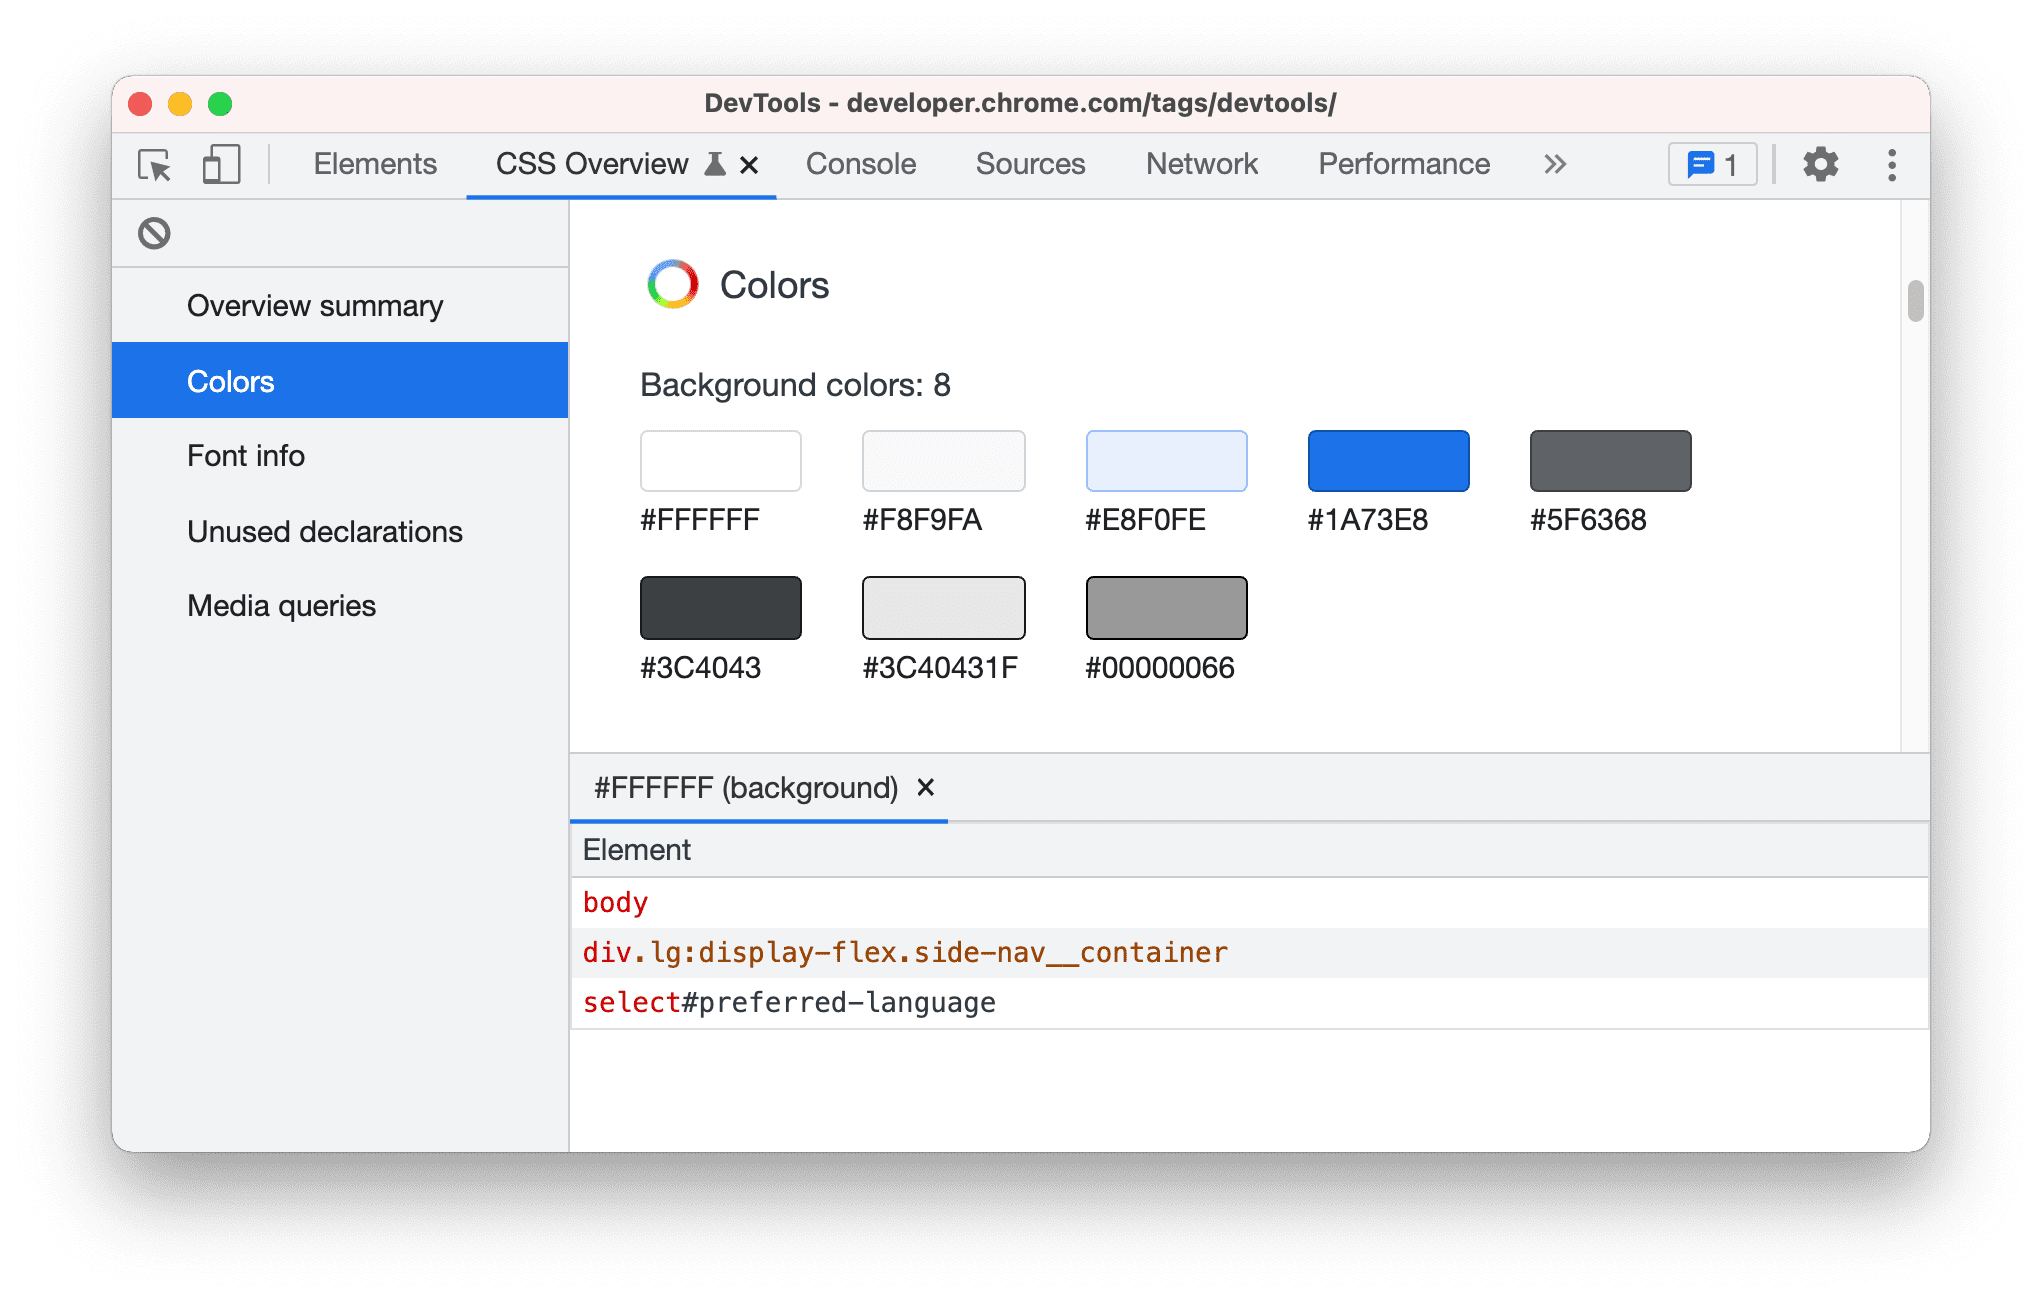Select the #1A73E8 blue background color swatch
The width and height of the screenshot is (2042, 1300).
(x=1390, y=460)
